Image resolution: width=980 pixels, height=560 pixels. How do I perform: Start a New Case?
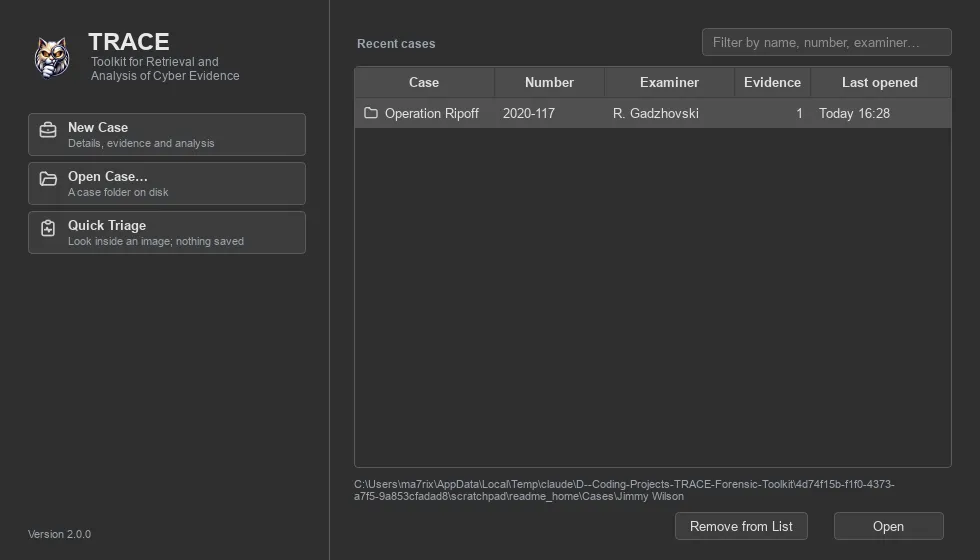[x=167, y=134]
